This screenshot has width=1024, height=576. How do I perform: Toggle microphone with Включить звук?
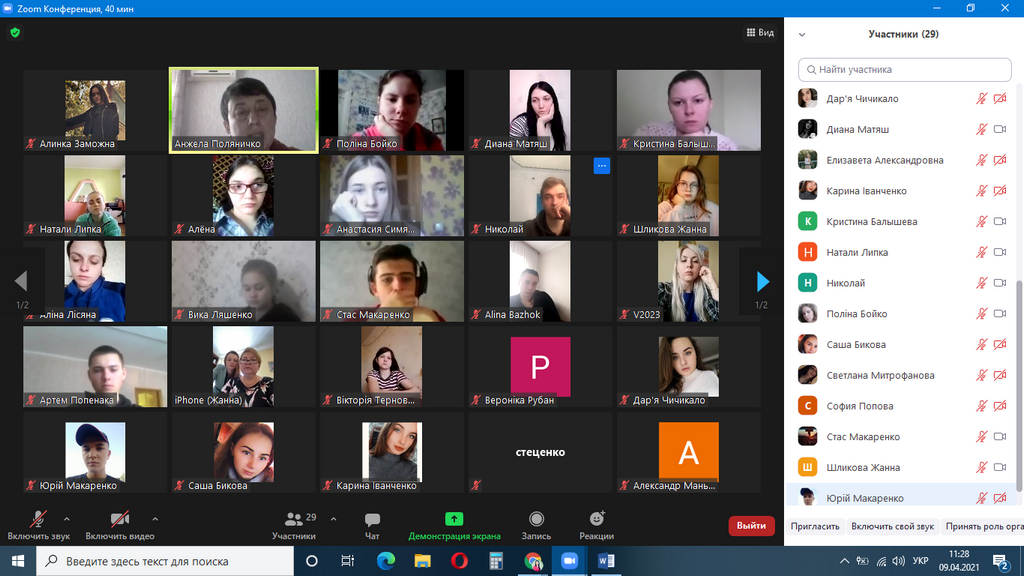(38, 519)
